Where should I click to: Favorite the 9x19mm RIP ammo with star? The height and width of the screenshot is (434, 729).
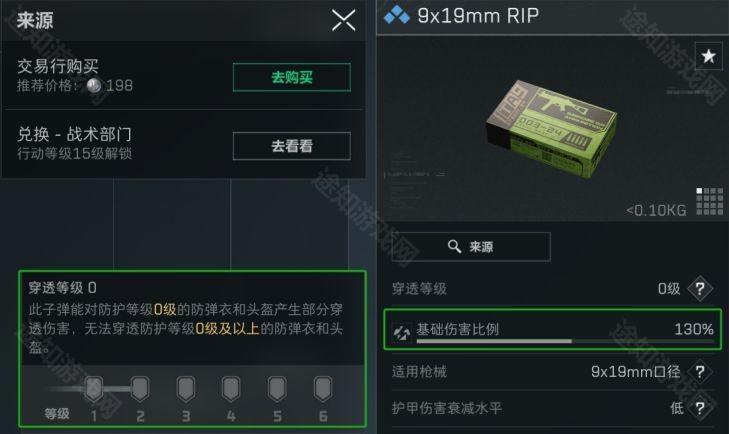tap(708, 56)
